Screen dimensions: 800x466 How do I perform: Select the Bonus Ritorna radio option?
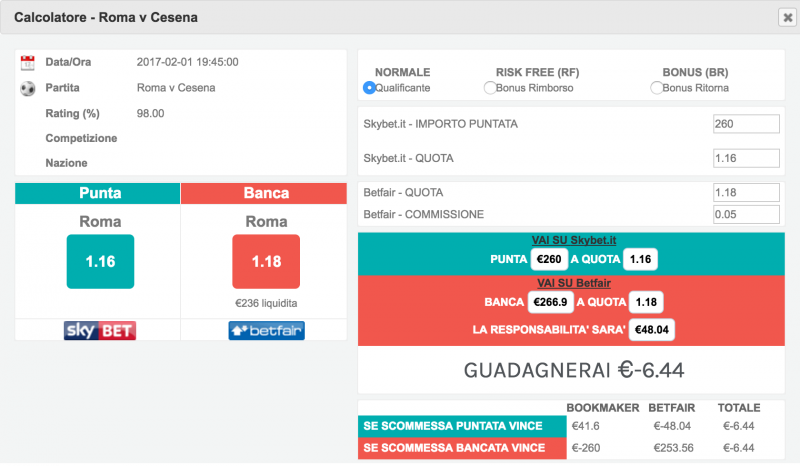[x=656, y=88]
